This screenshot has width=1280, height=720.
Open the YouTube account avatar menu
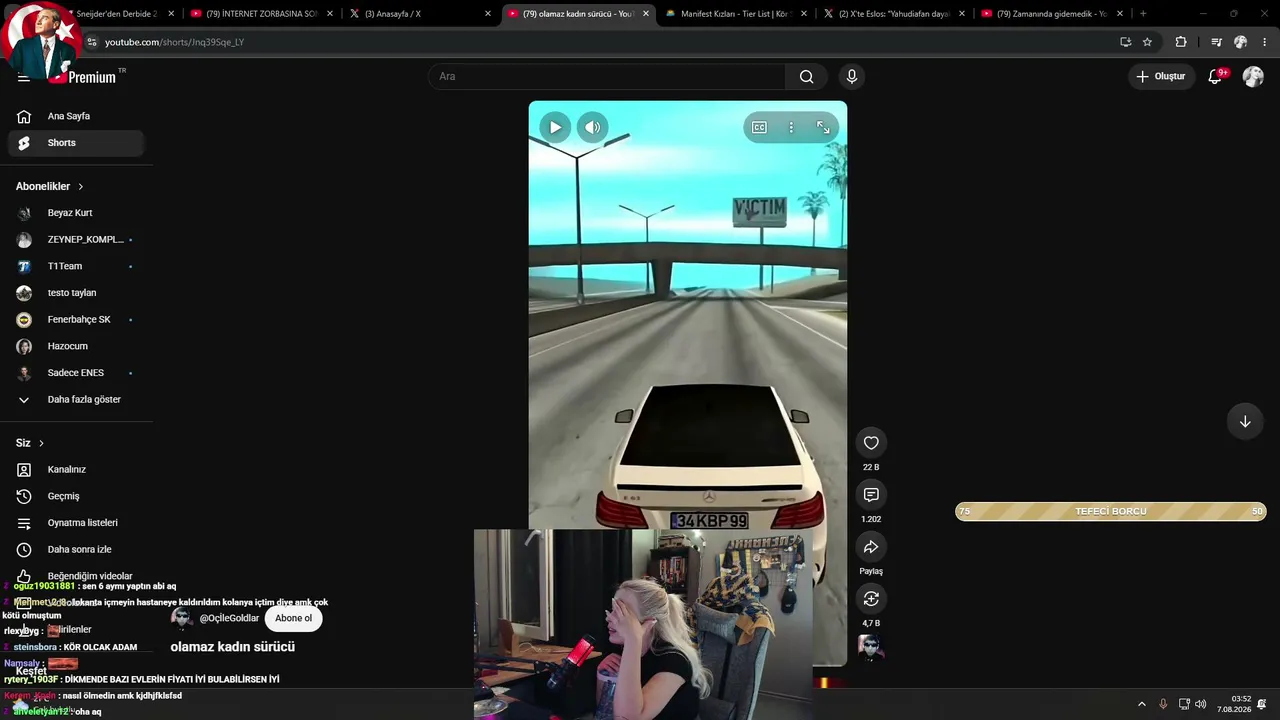[x=1253, y=77]
